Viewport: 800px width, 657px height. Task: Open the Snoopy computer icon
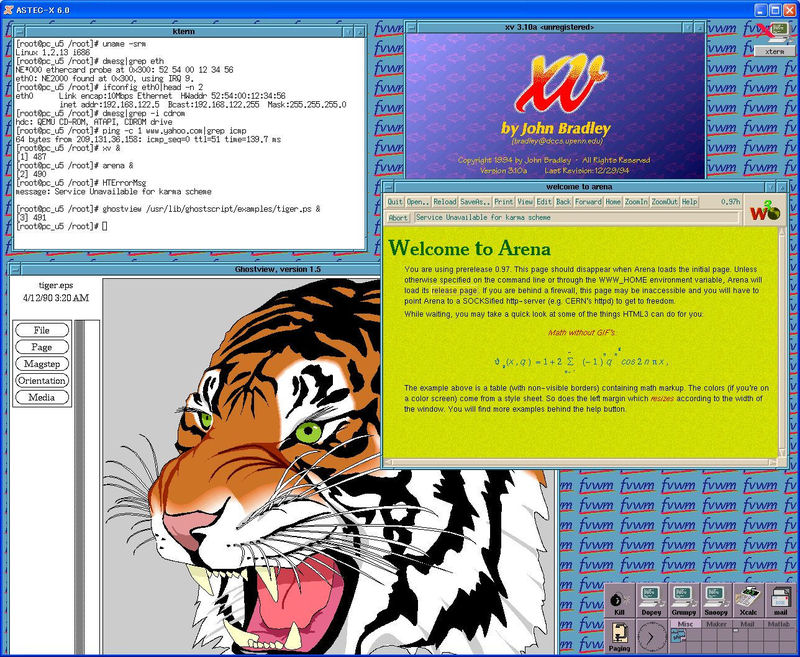click(x=715, y=601)
